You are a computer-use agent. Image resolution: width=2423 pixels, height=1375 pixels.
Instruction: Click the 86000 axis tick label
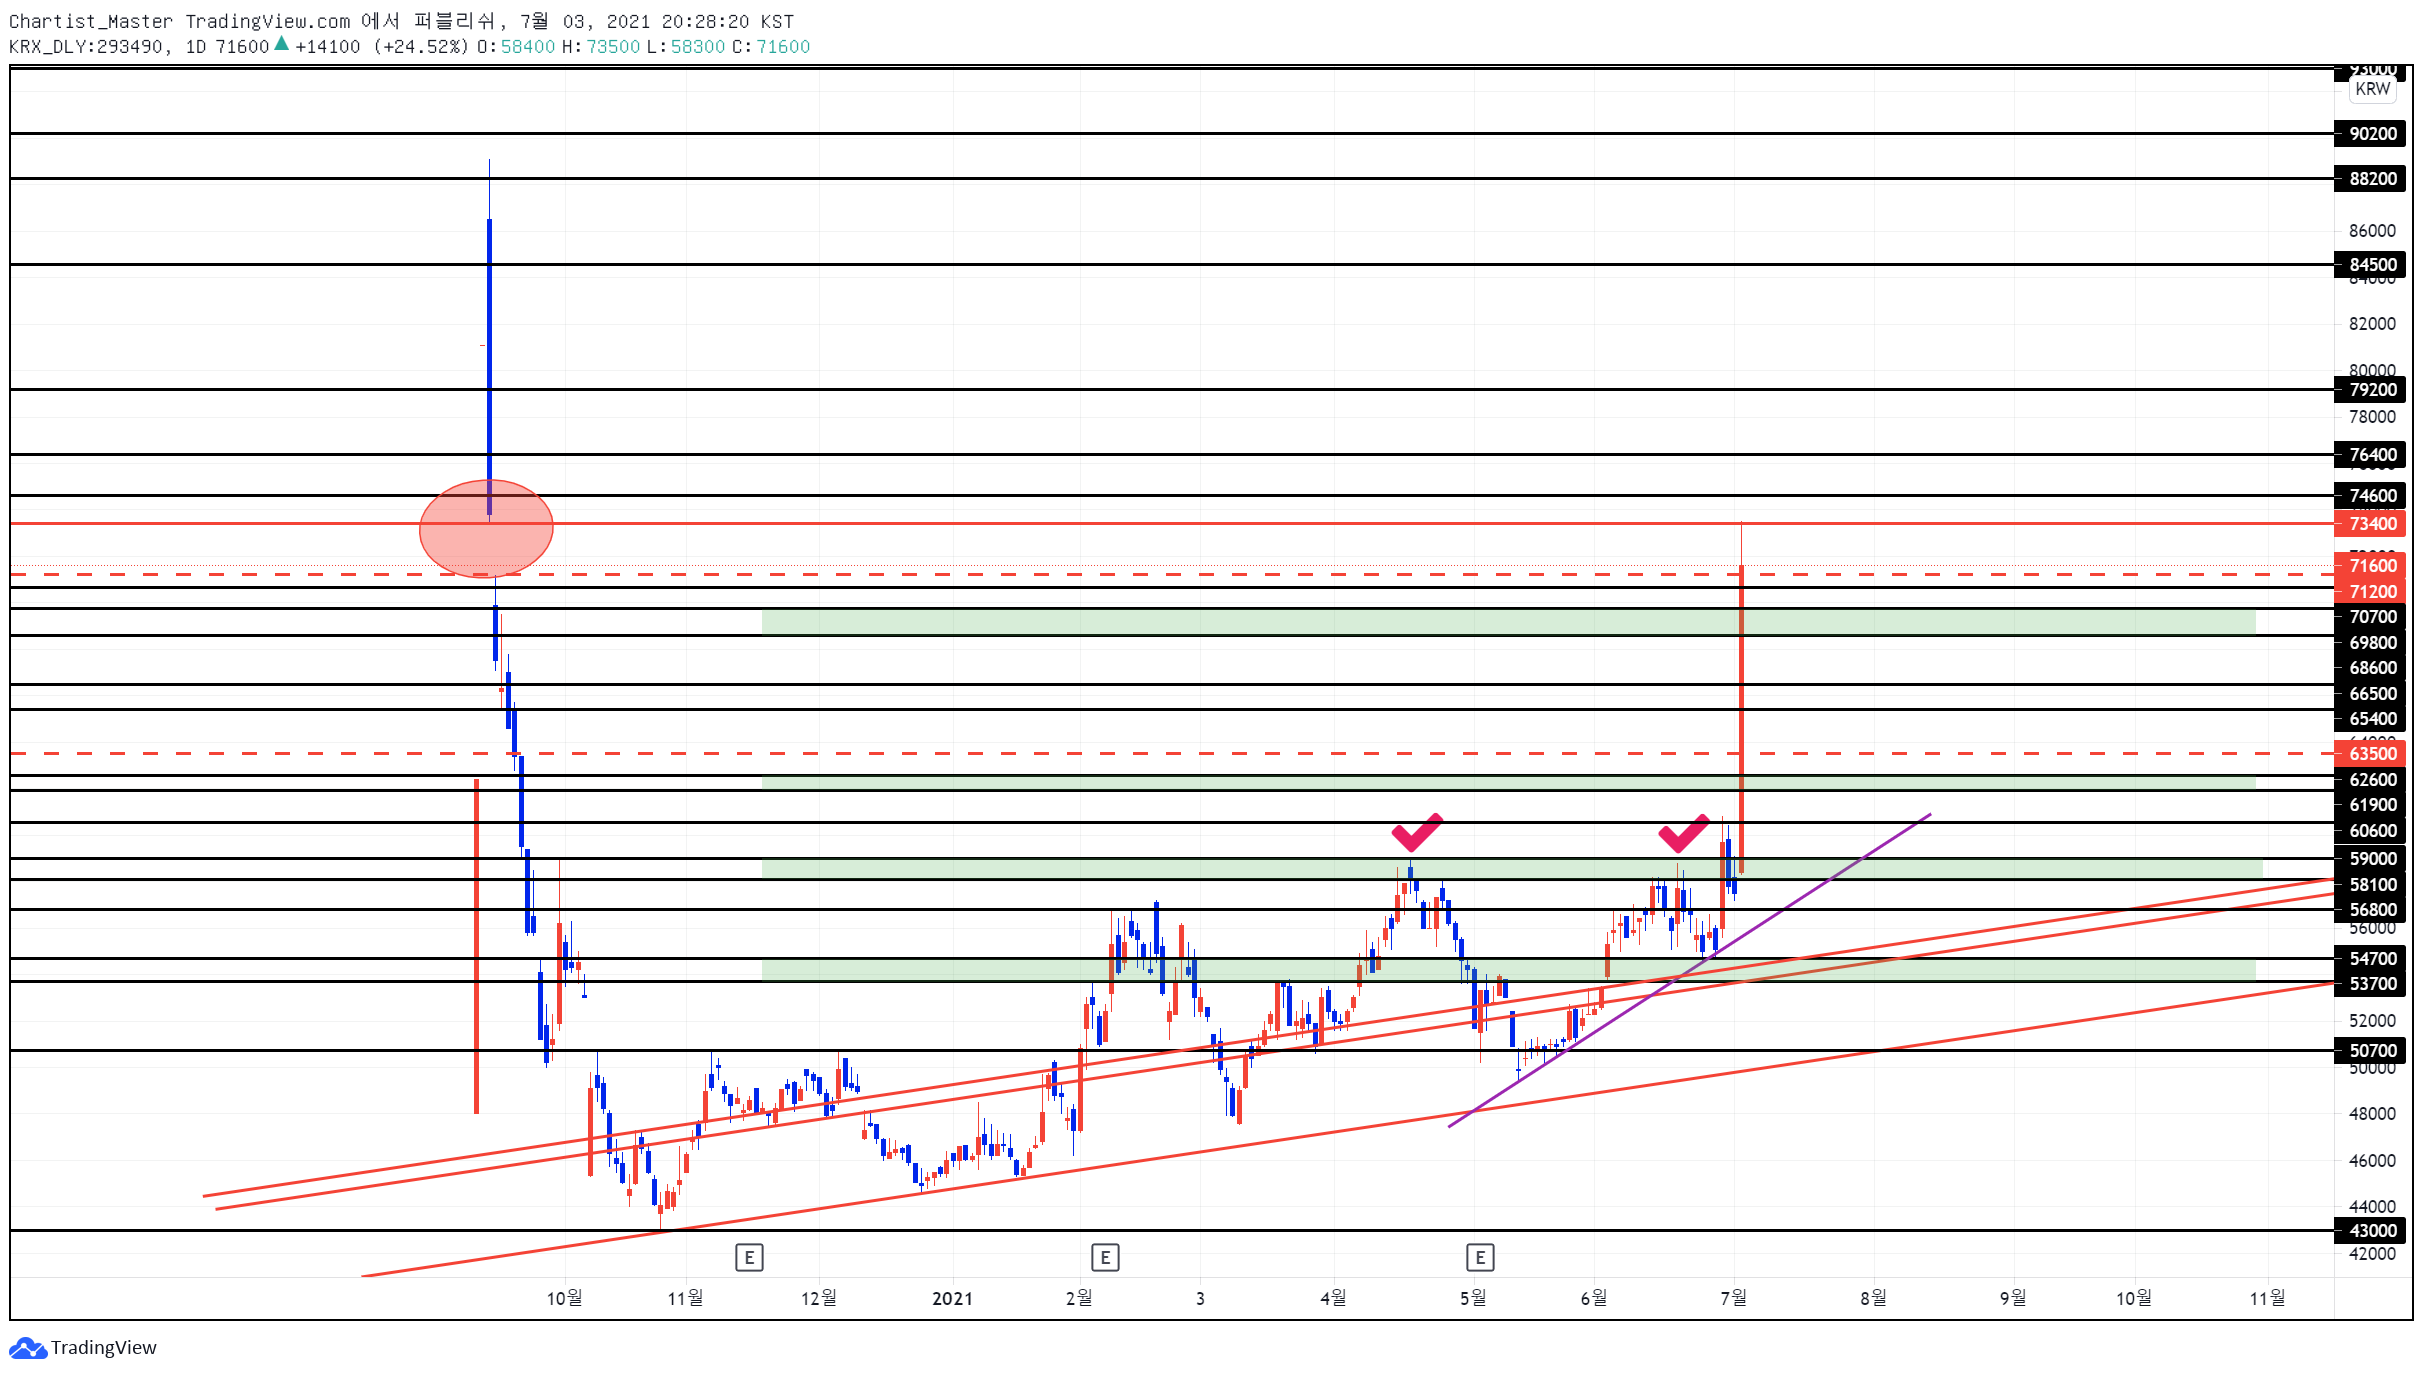pos(2372,230)
